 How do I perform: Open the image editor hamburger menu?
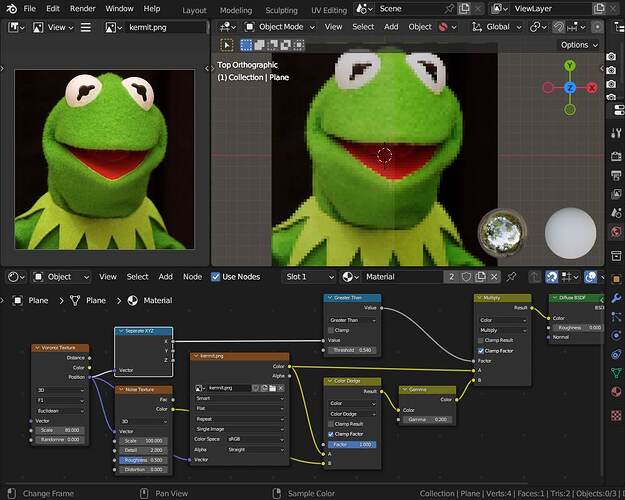[86, 28]
